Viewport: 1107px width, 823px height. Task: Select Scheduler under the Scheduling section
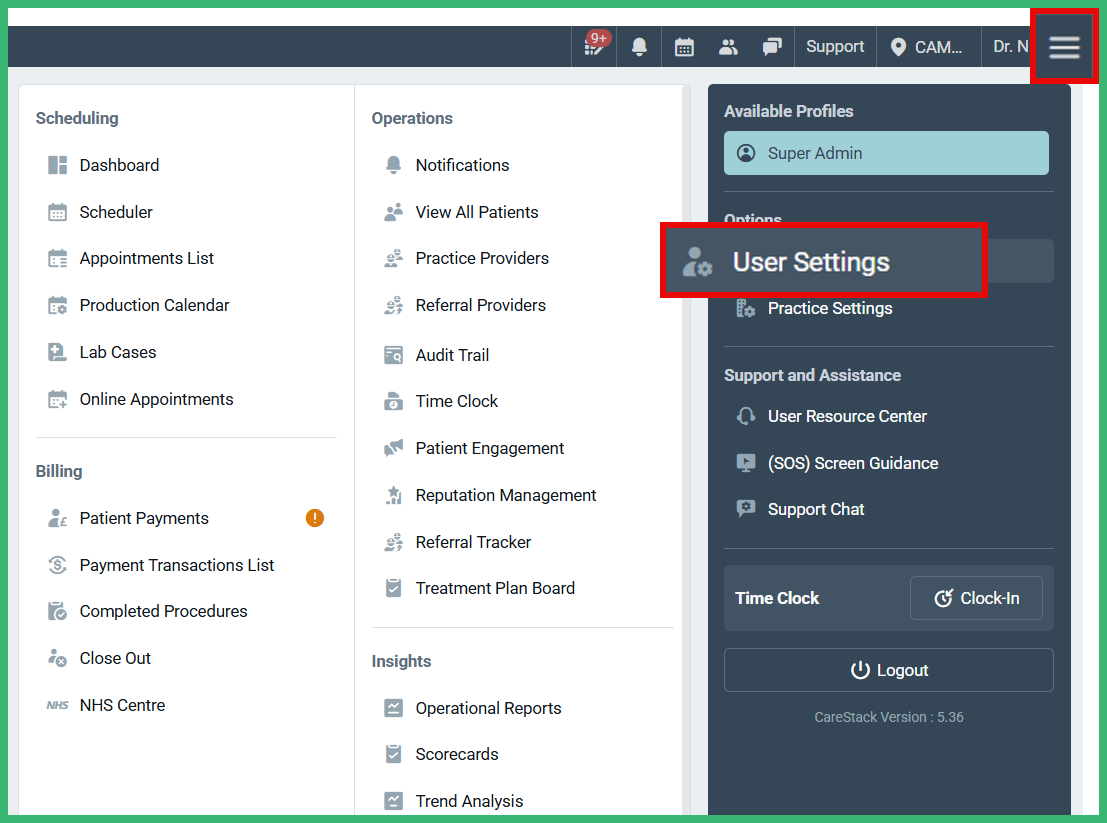tap(116, 212)
